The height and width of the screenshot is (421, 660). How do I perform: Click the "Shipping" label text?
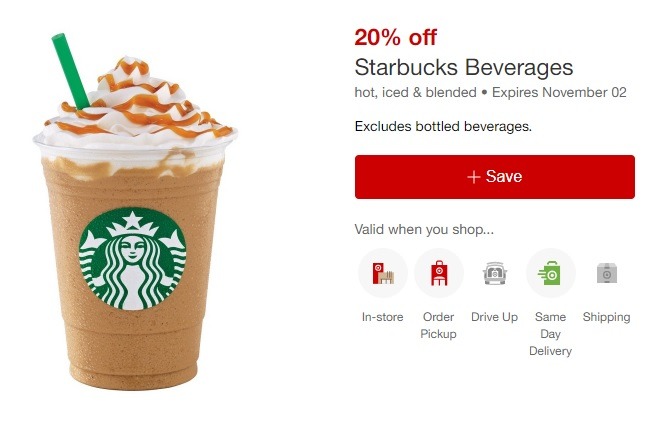click(607, 317)
